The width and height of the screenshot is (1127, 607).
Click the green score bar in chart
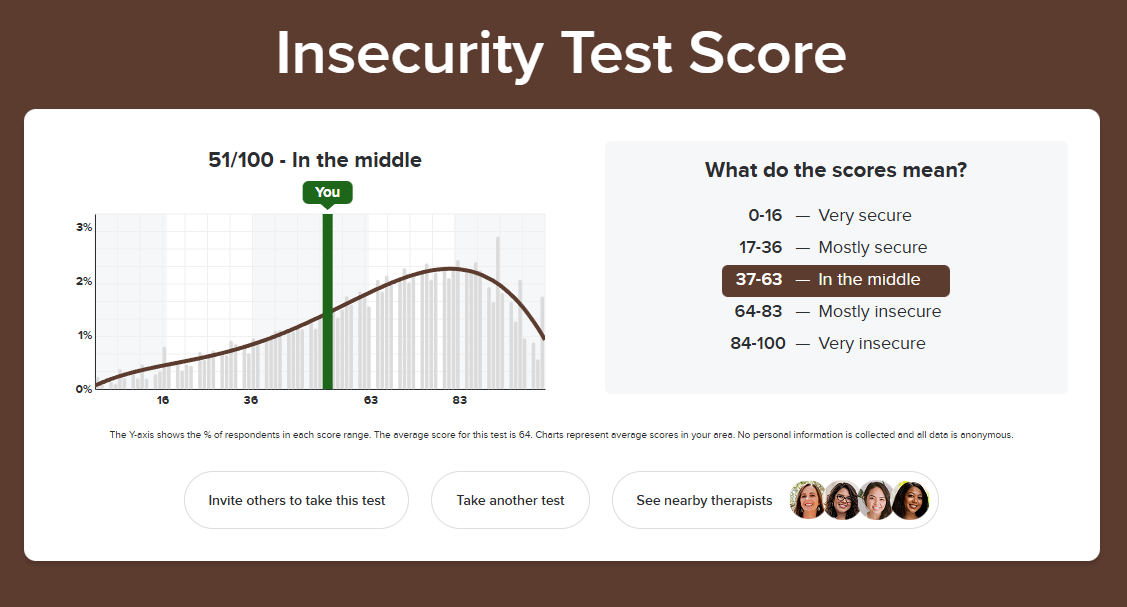click(x=327, y=300)
